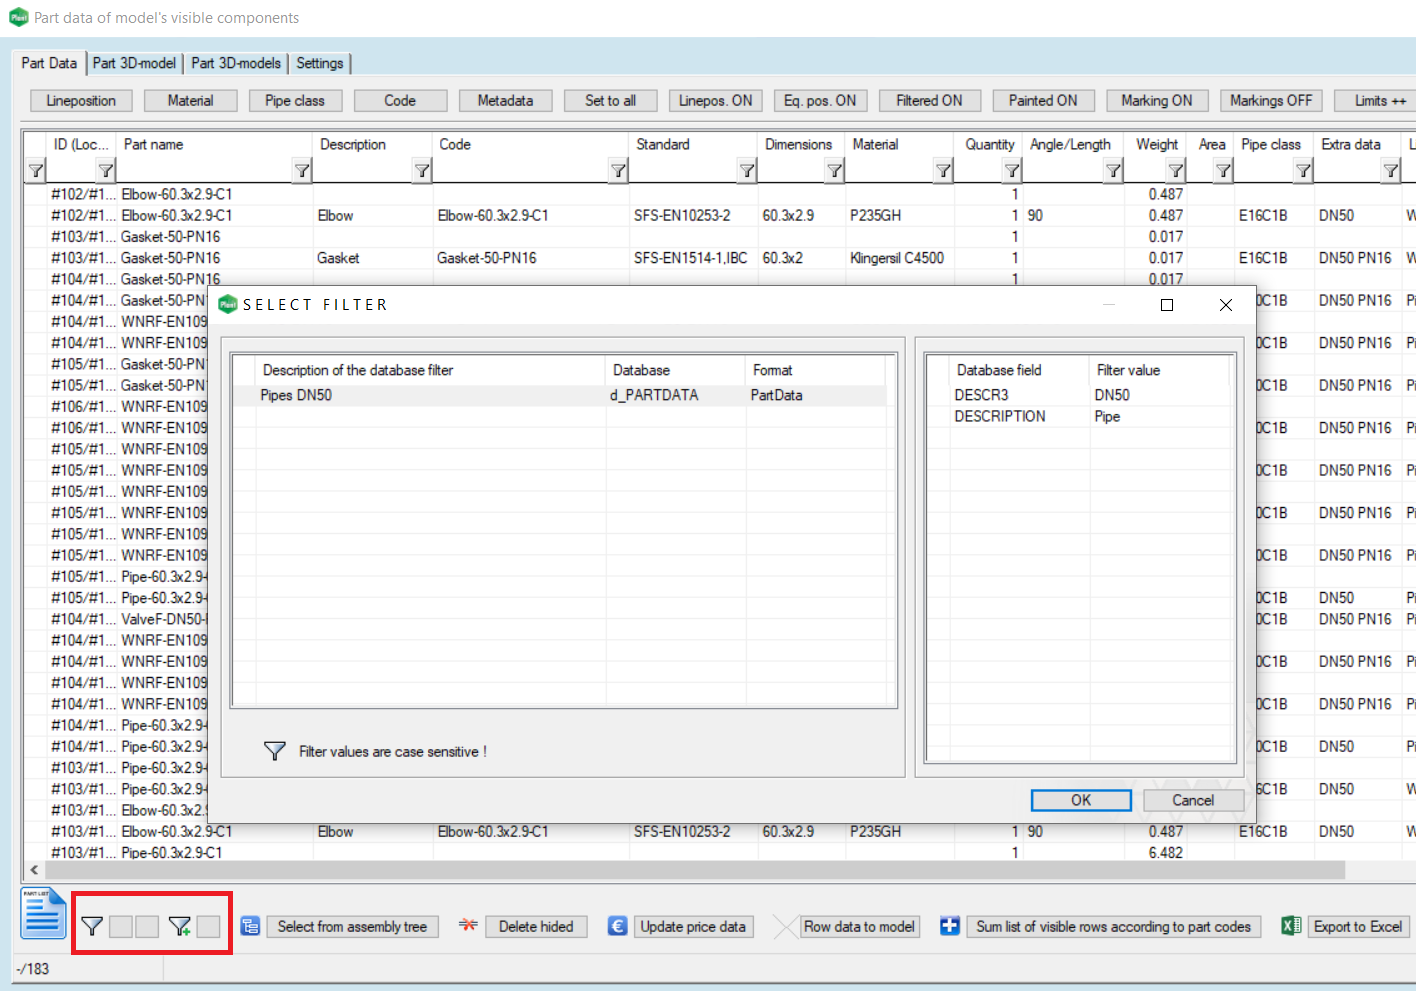Confirm the Select Filter dialog with OK
This screenshot has width=1416, height=991.
click(x=1081, y=800)
